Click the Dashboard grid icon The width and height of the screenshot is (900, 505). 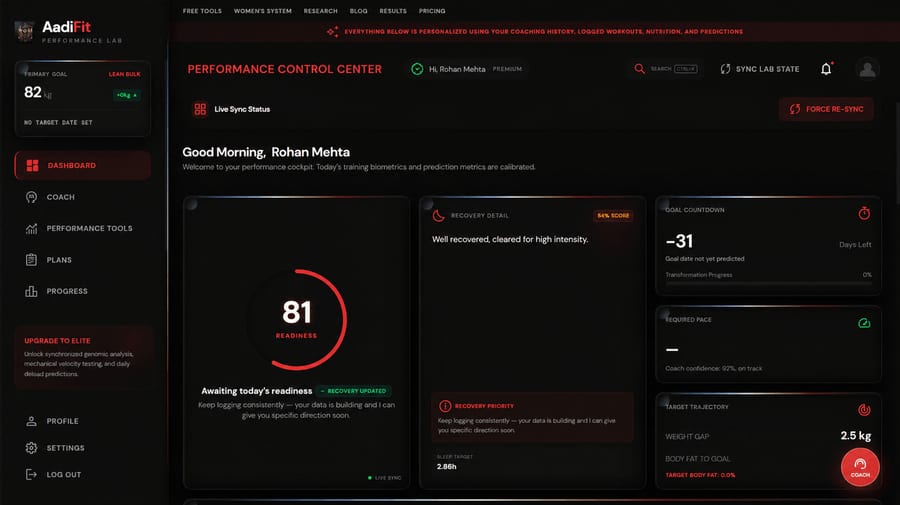coord(32,165)
